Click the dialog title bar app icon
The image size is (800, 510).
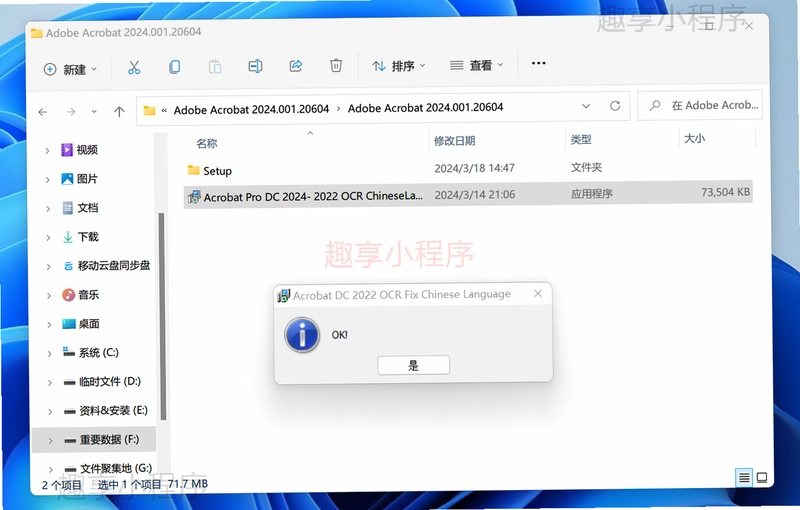(x=283, y=295)
